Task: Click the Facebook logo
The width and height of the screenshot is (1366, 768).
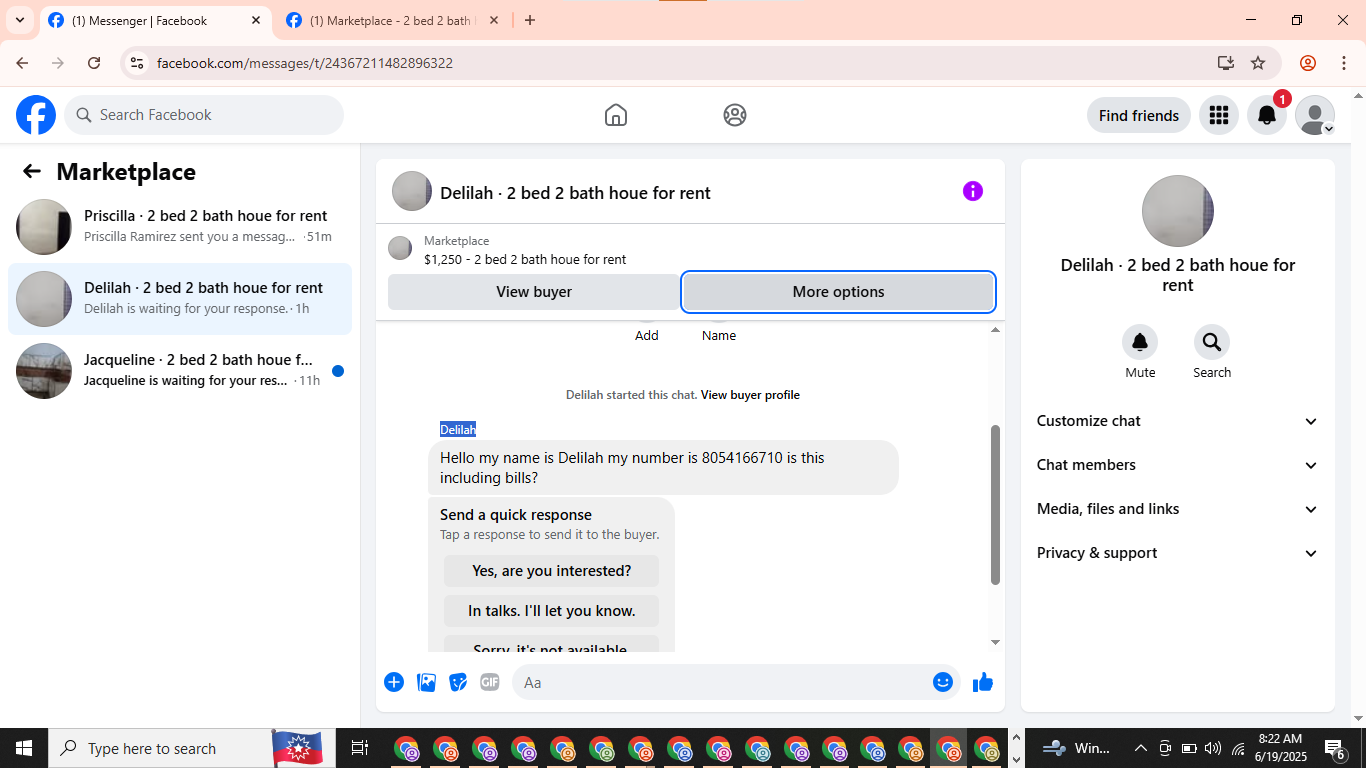Action: tap(36, 115)
